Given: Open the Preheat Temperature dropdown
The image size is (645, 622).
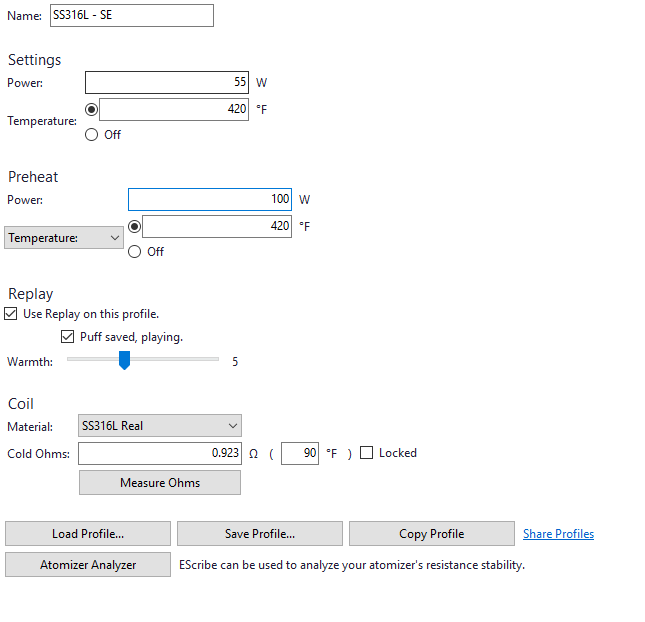Looking at the screenshot, I should 64,239.
